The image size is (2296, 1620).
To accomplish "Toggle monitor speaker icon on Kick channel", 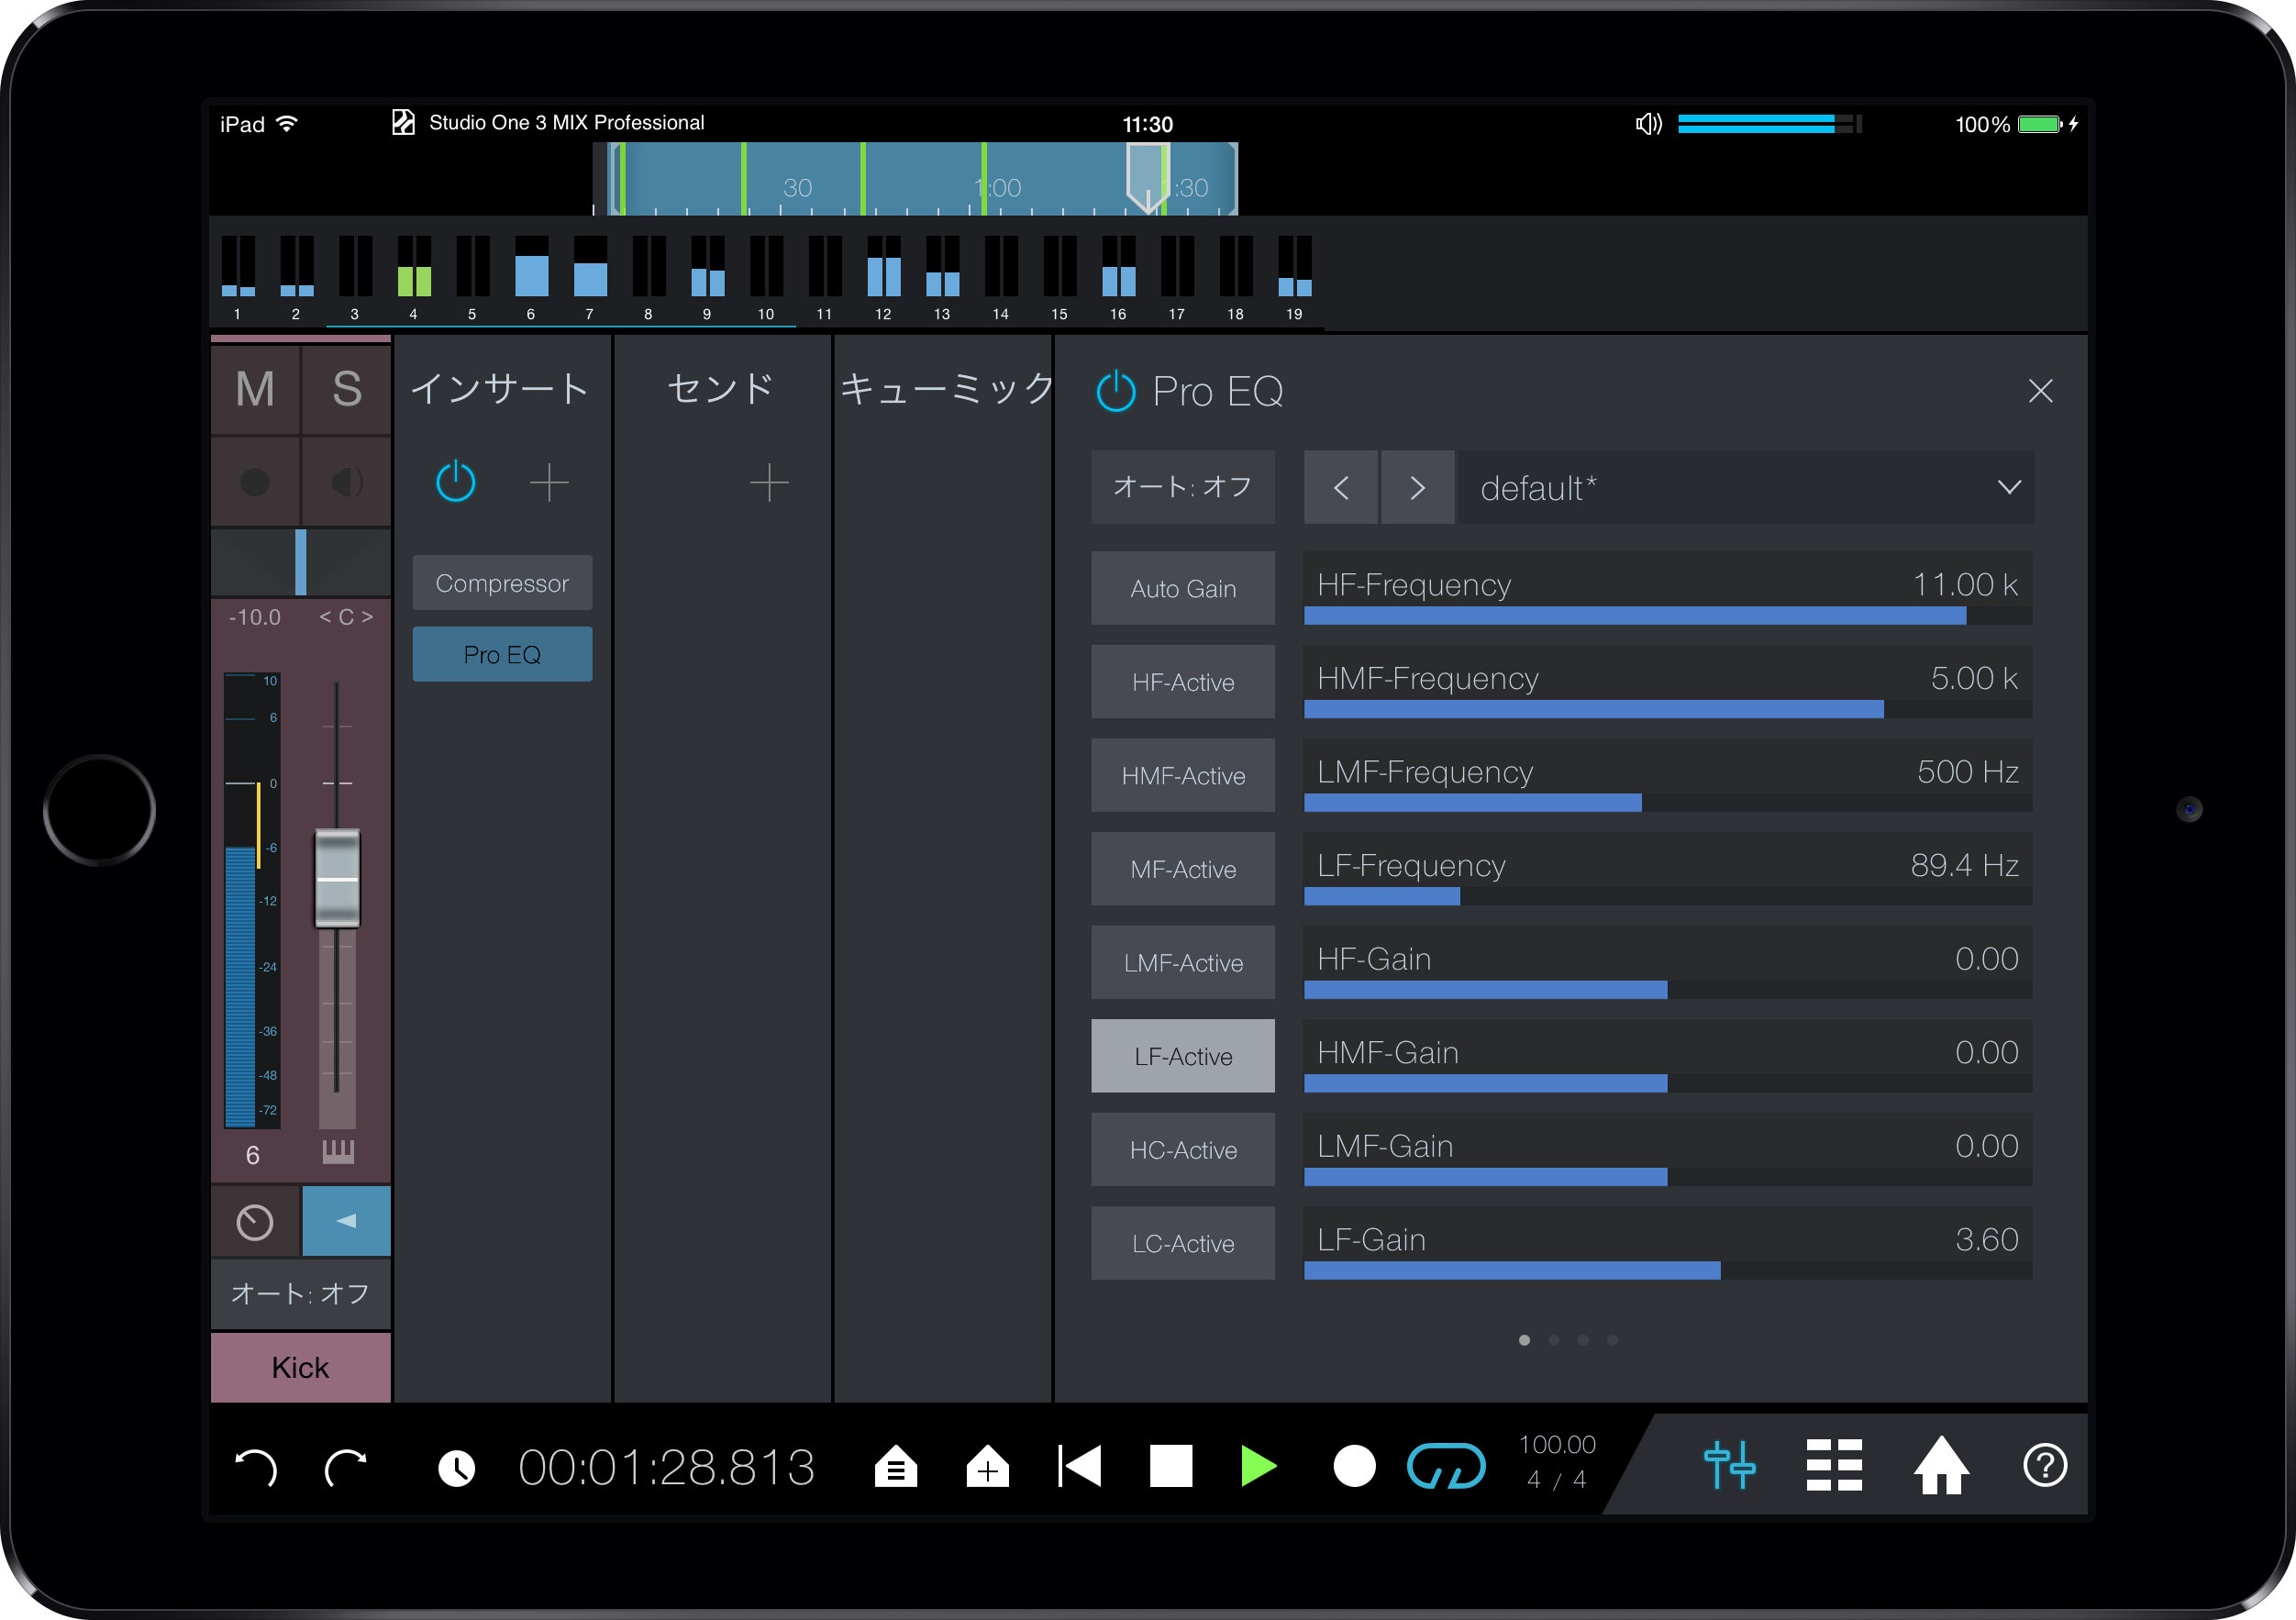I will coord(347,482).
